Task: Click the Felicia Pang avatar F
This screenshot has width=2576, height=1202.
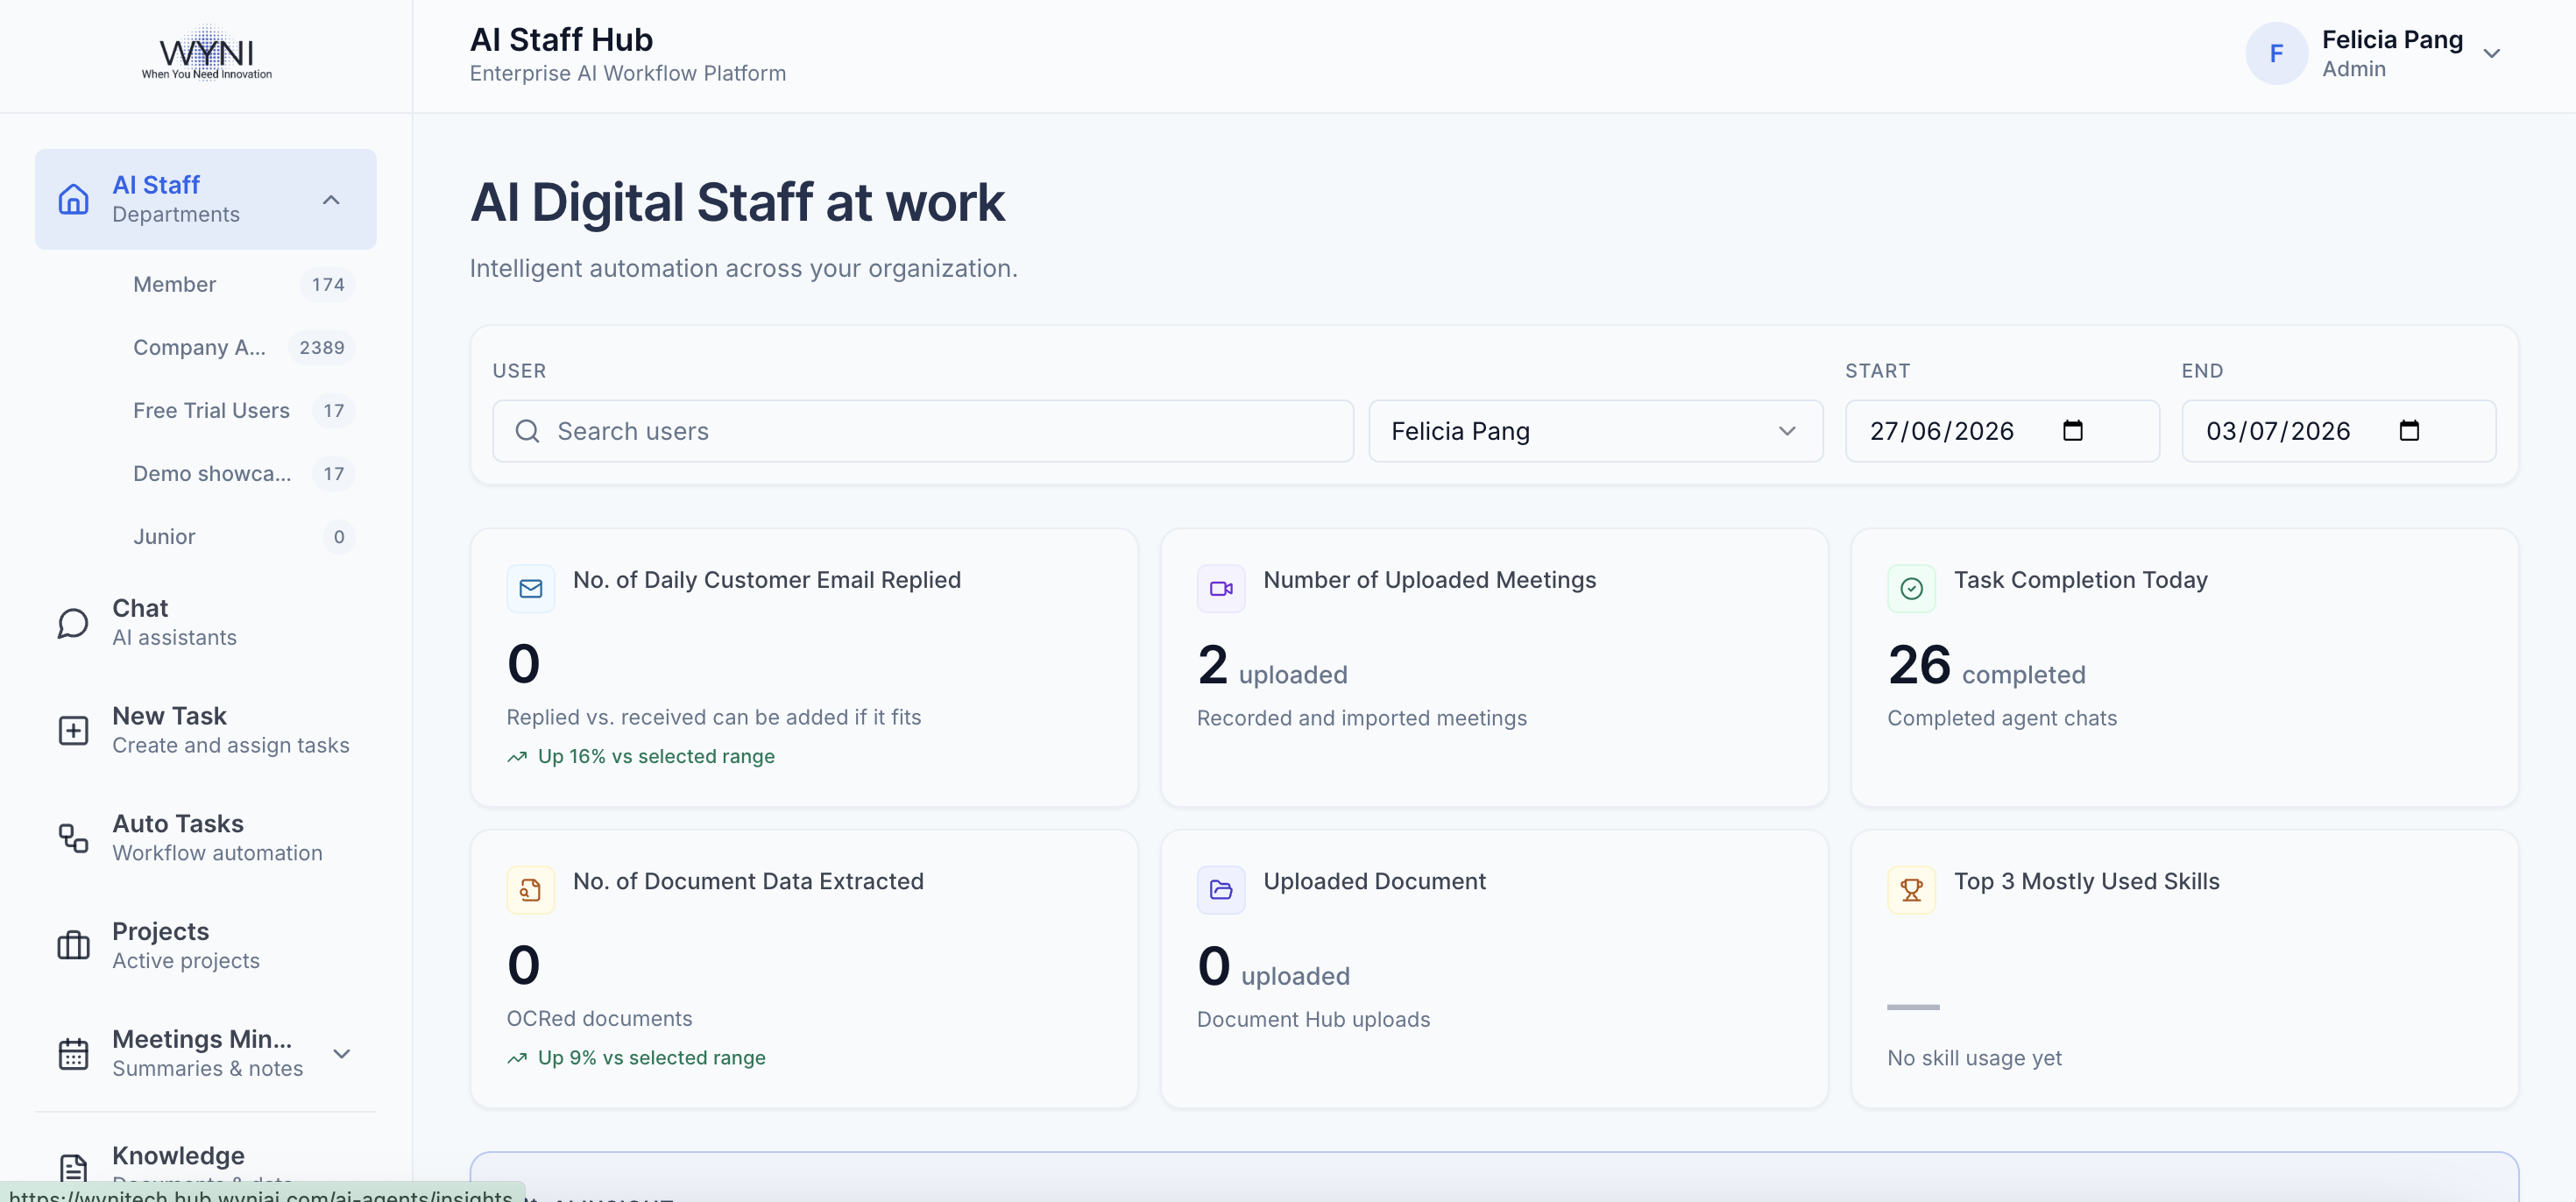Action: 2276,54
